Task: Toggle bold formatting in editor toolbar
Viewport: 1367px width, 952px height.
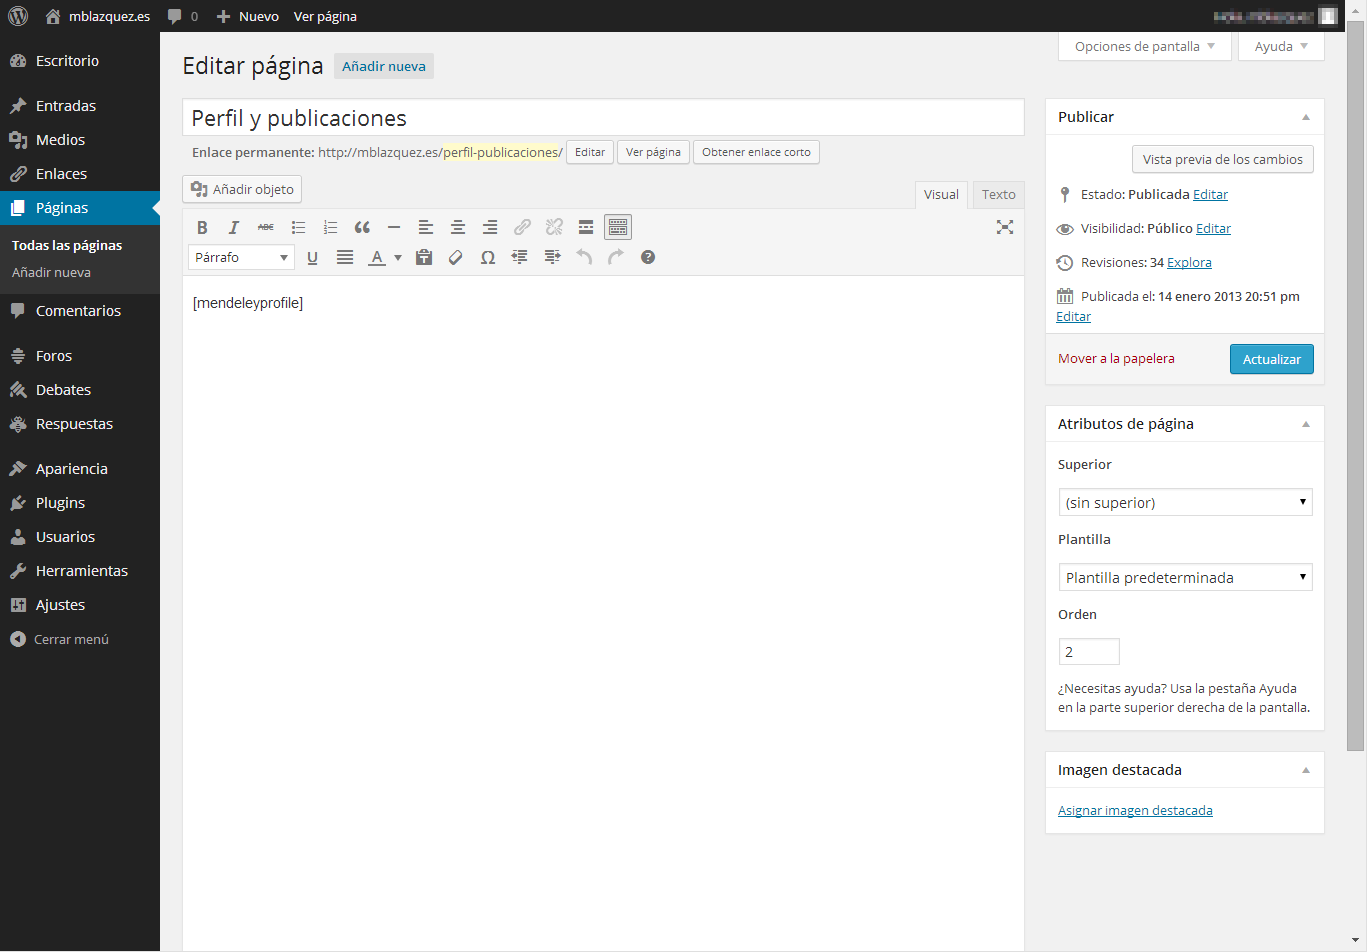Action: click(x=202, y=227)
